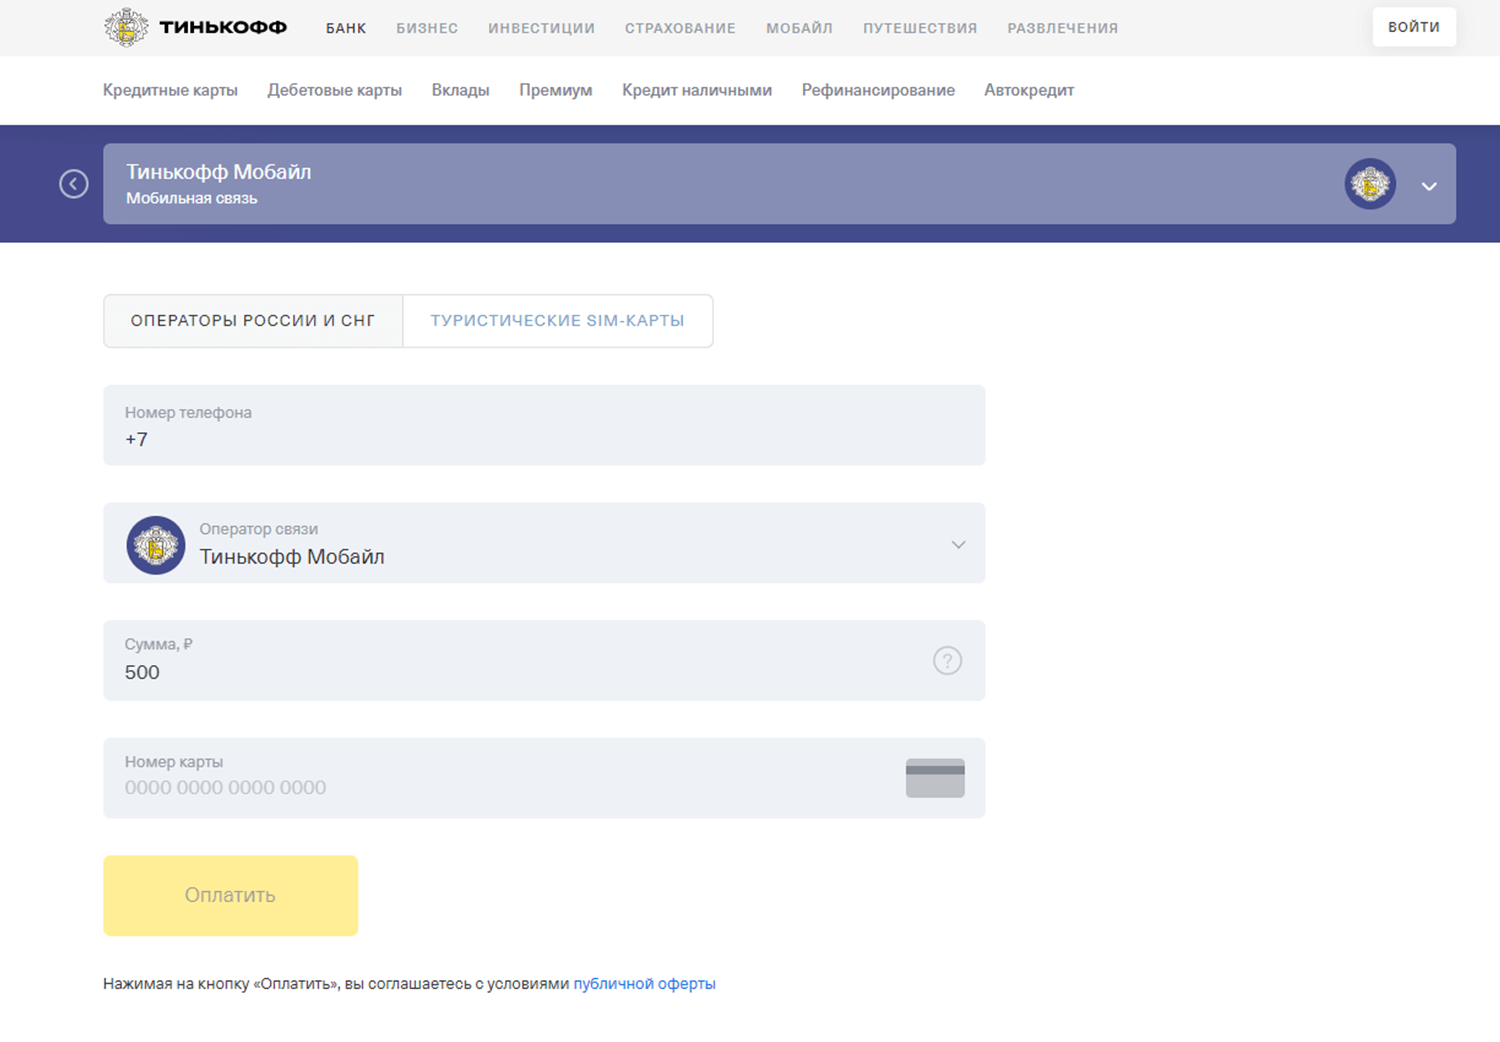The width and height of the screenshot is (1500, 1042).
Task: Select the Операторы России и СНГ tab
Action: point(253,321)
